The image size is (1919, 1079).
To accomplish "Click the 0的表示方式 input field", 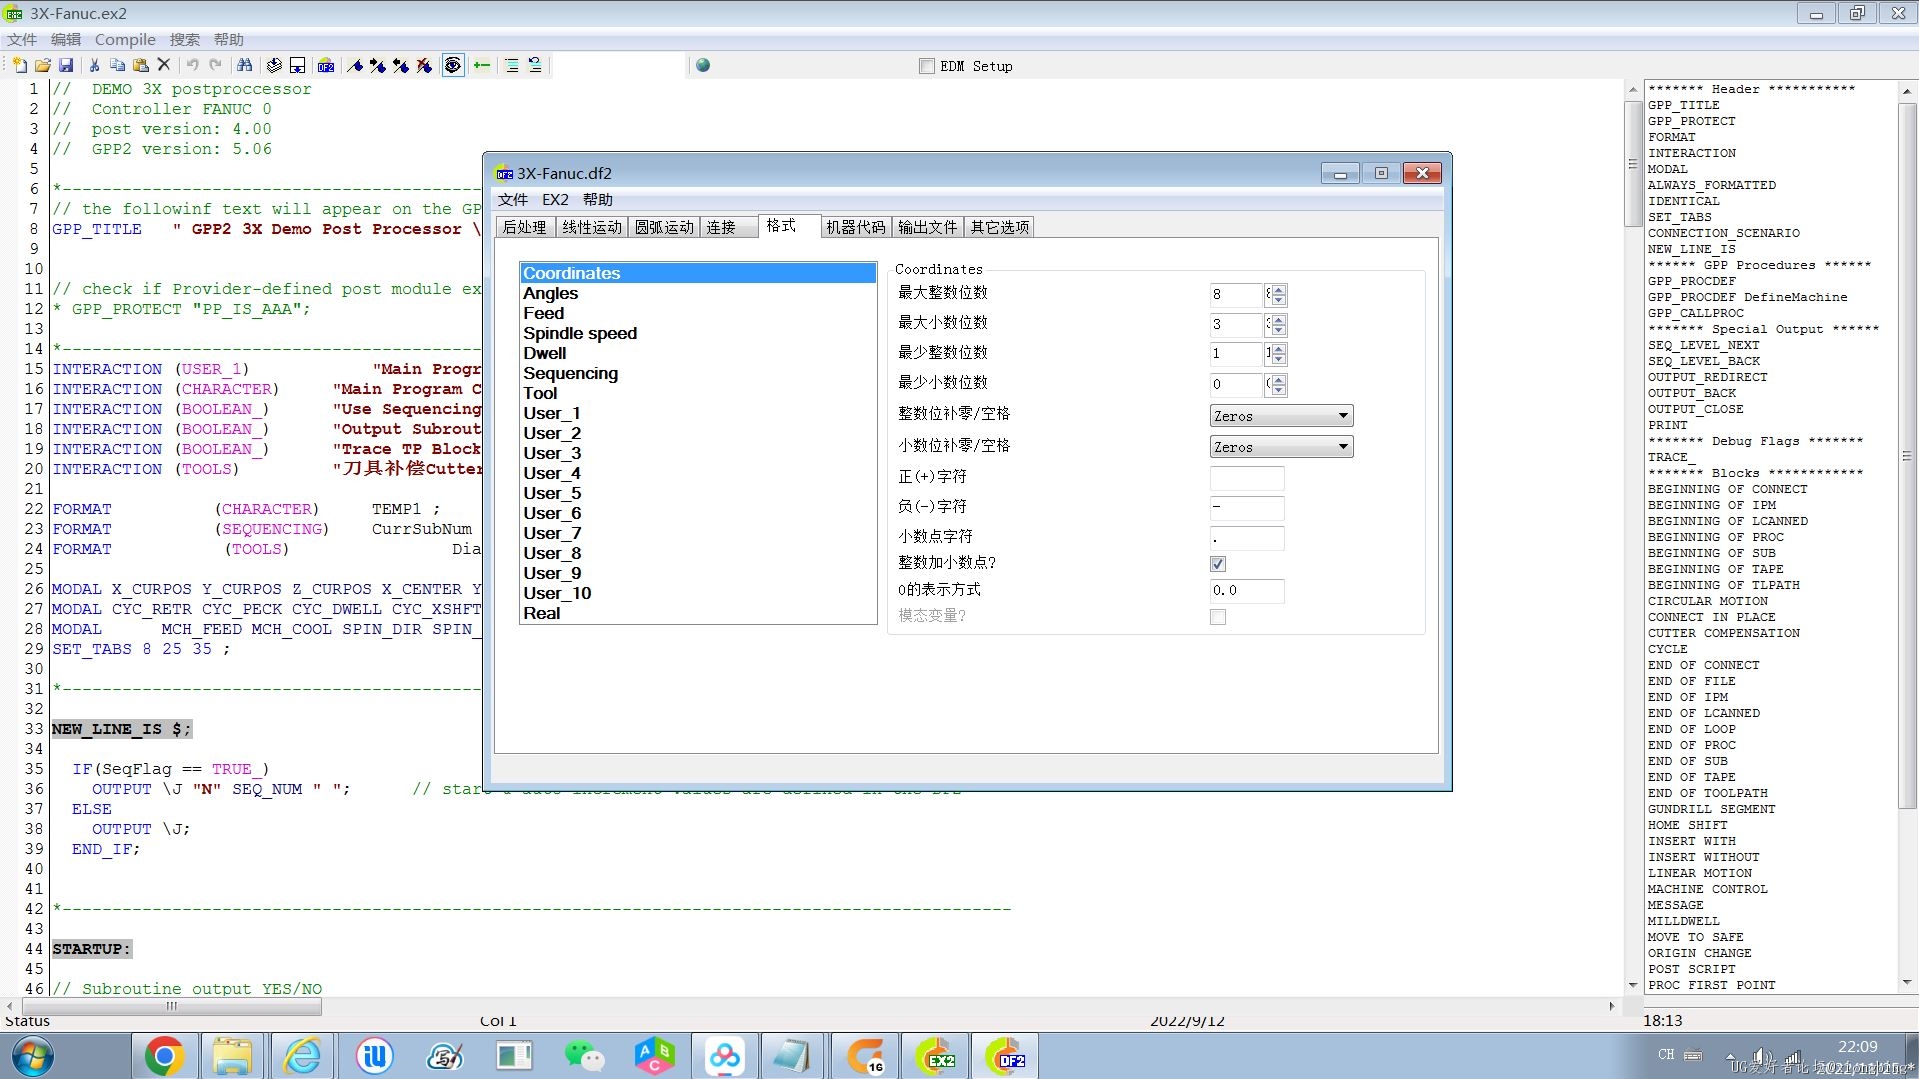I will click(x=1247, y=591).
